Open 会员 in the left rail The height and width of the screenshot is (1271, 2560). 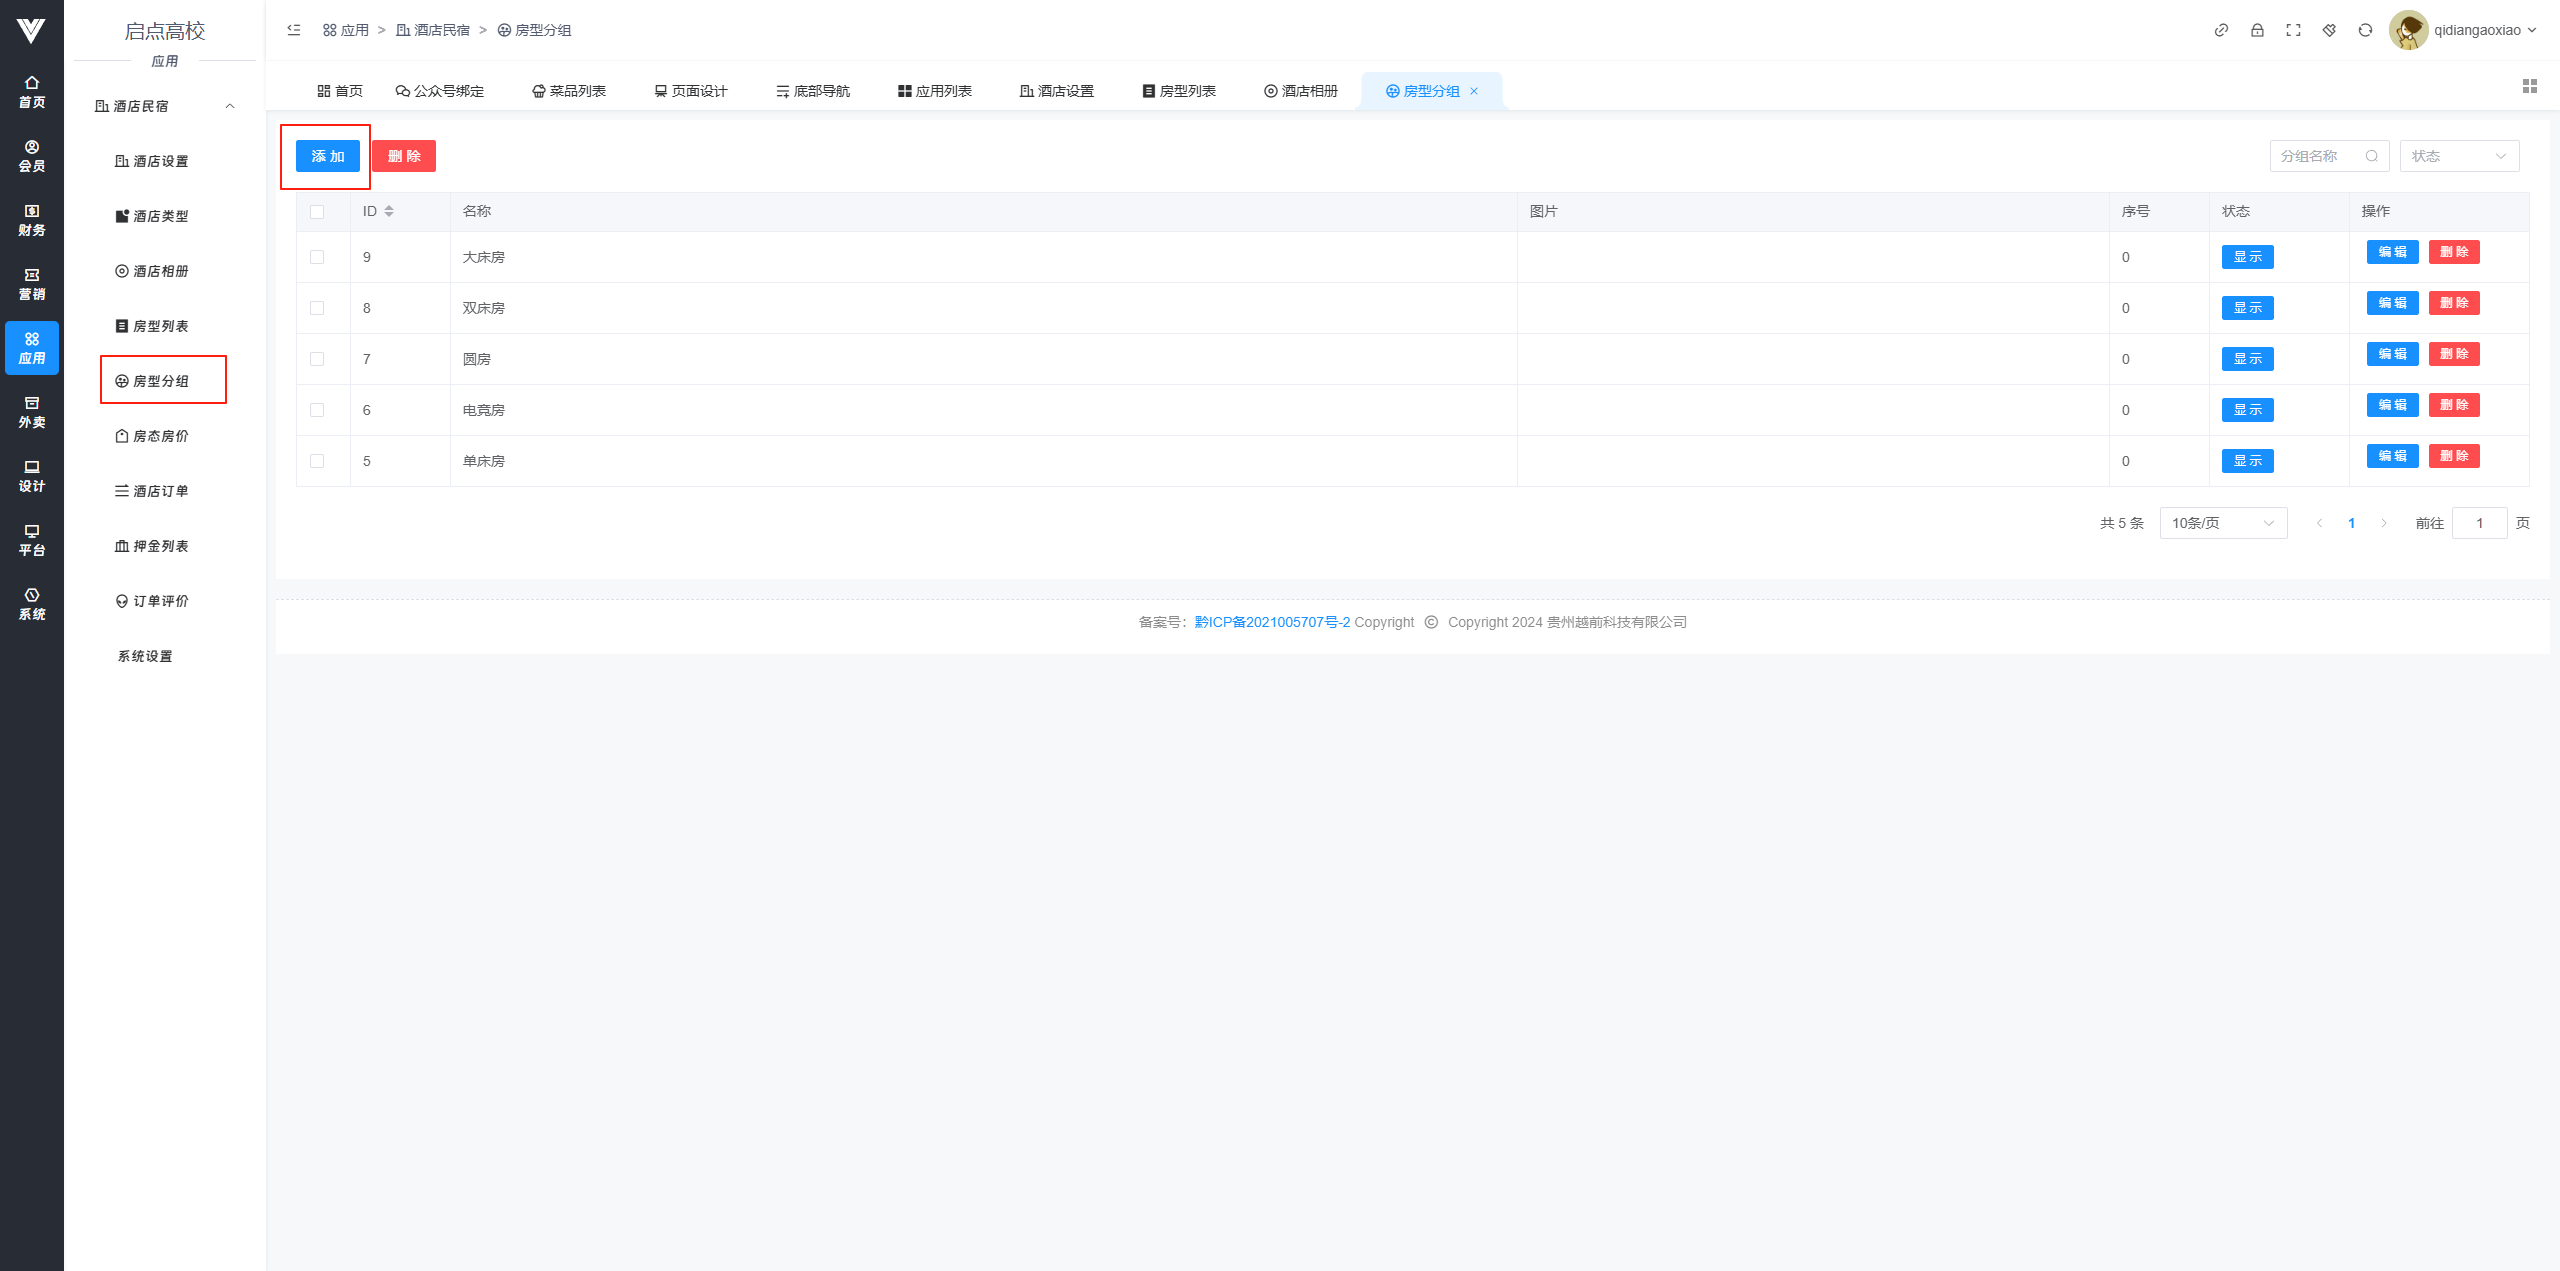[32, 156]
